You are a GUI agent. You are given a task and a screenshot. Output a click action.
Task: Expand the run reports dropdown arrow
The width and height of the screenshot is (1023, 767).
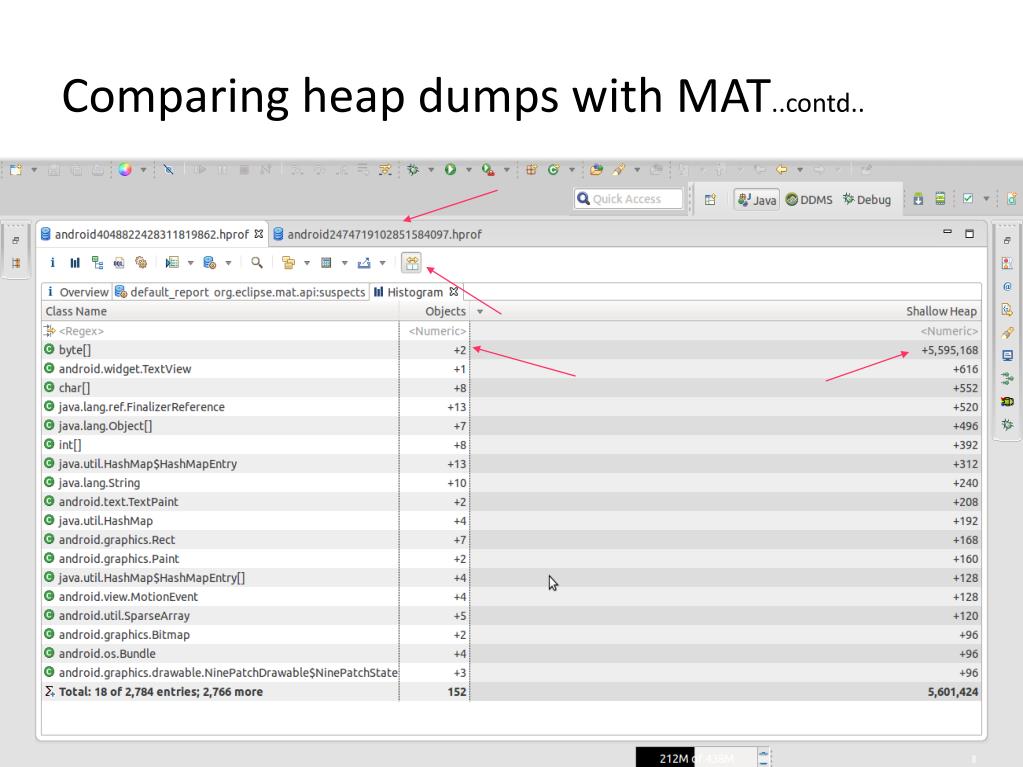(x=191, y=263)
